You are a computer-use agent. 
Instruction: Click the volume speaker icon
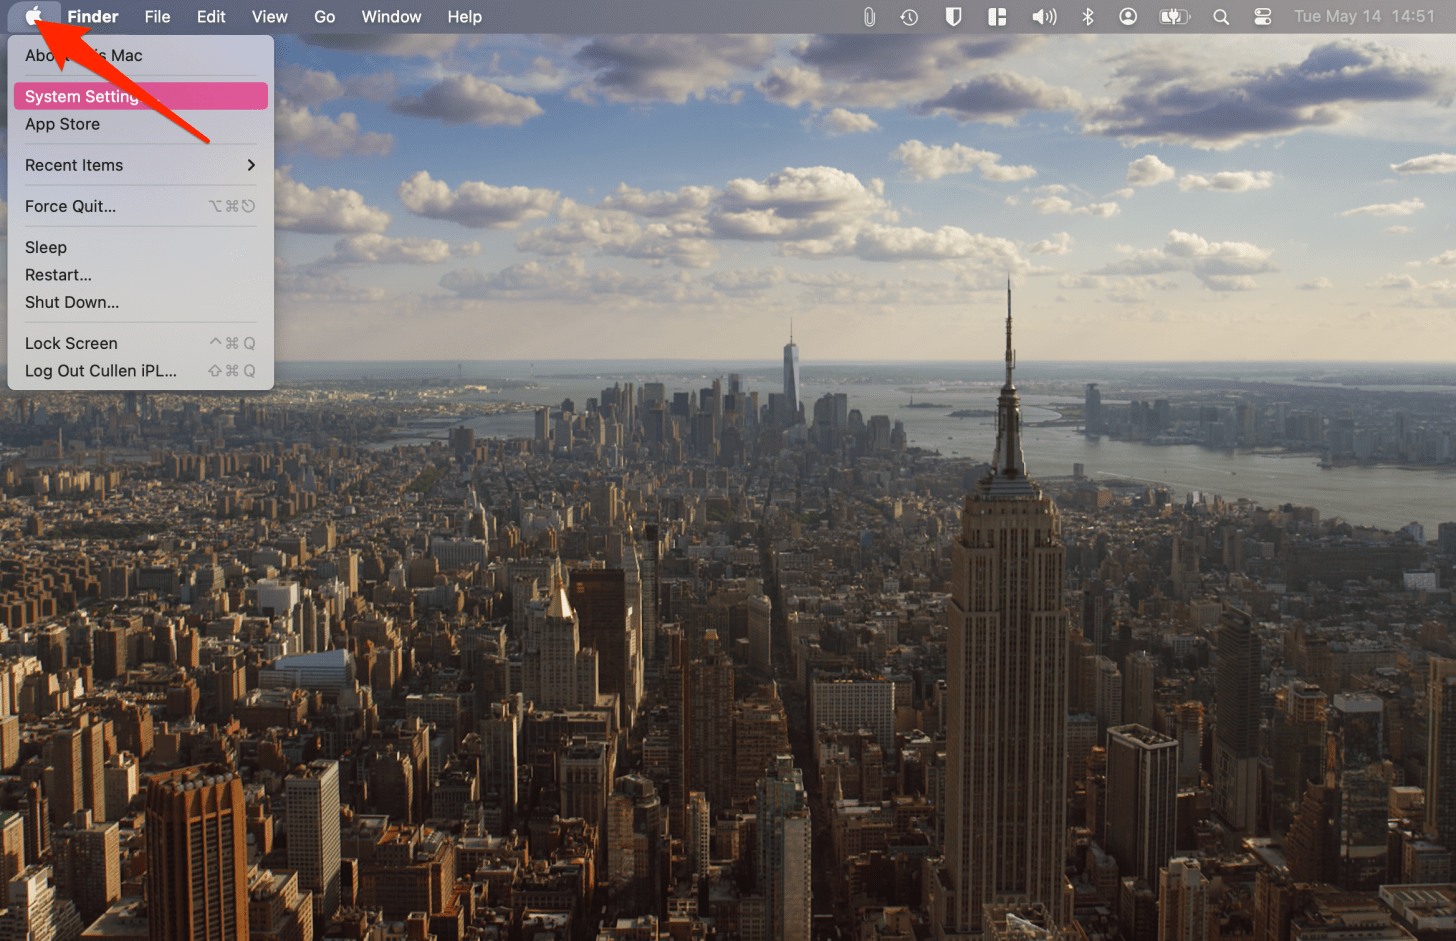coord(1043,17)
